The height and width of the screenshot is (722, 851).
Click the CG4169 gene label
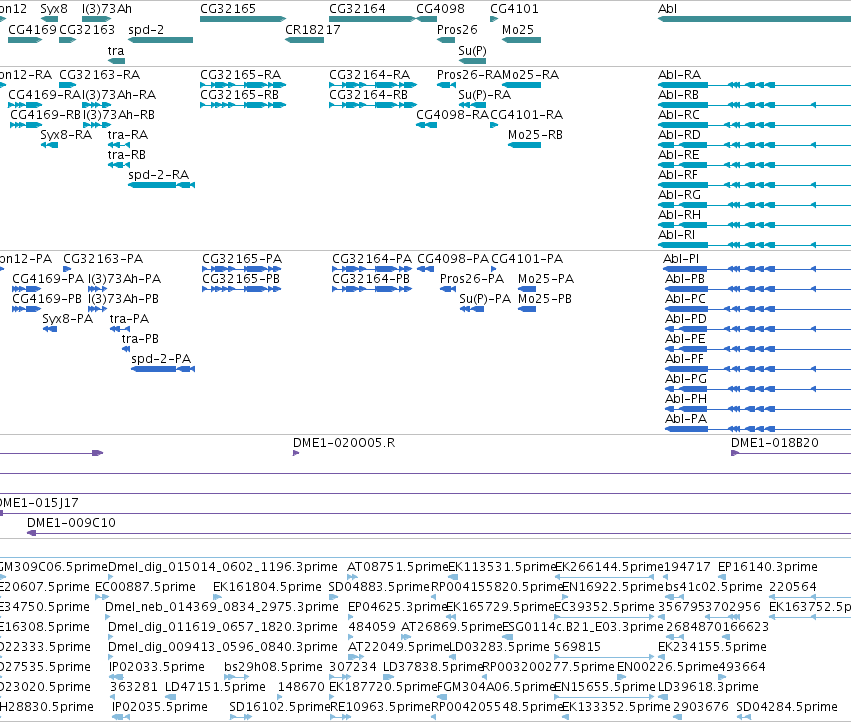32,29
